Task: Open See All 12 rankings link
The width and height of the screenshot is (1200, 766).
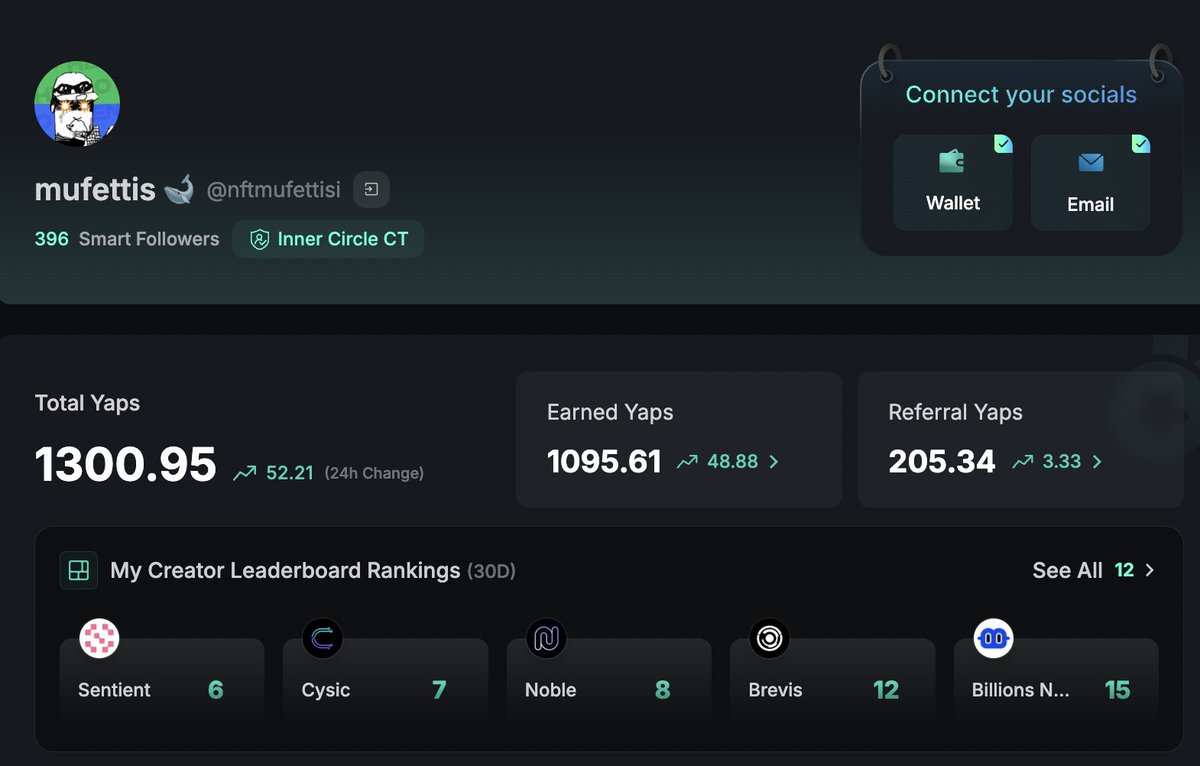Action: tap(1093, 570)
